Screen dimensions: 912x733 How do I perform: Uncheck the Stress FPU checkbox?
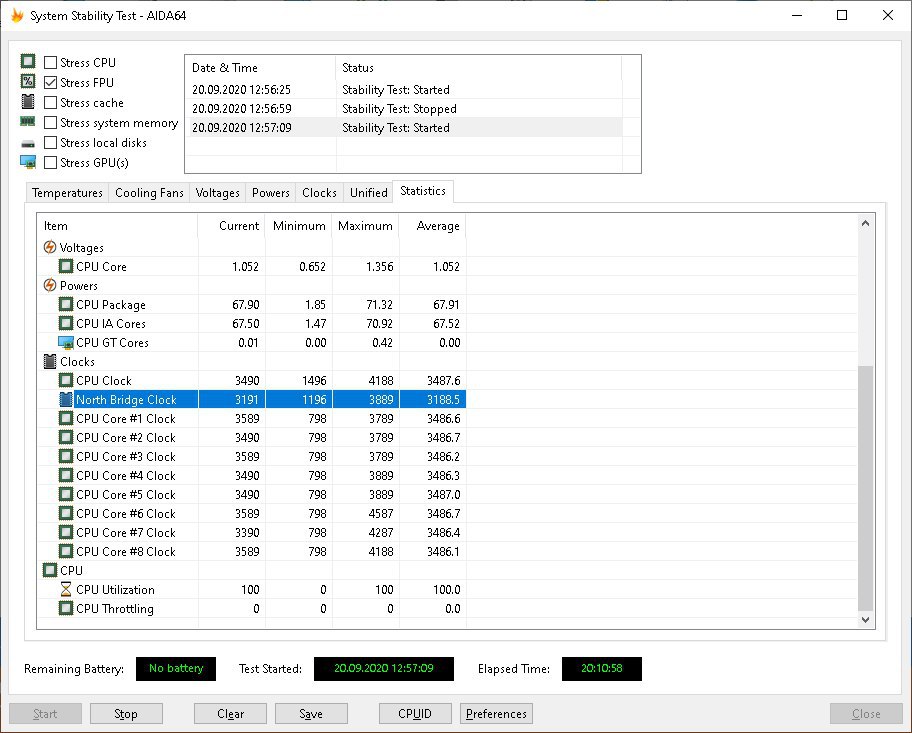pos(51,83)
